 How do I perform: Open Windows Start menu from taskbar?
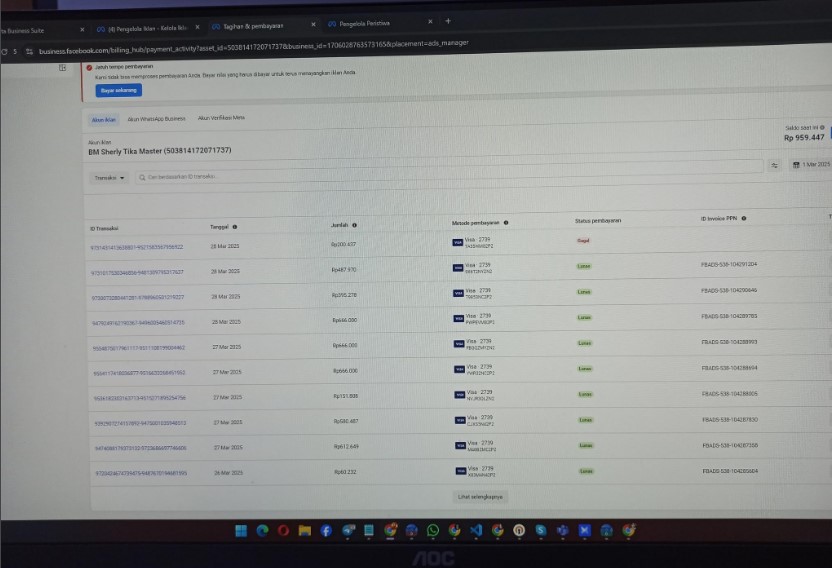coord(241,530)
